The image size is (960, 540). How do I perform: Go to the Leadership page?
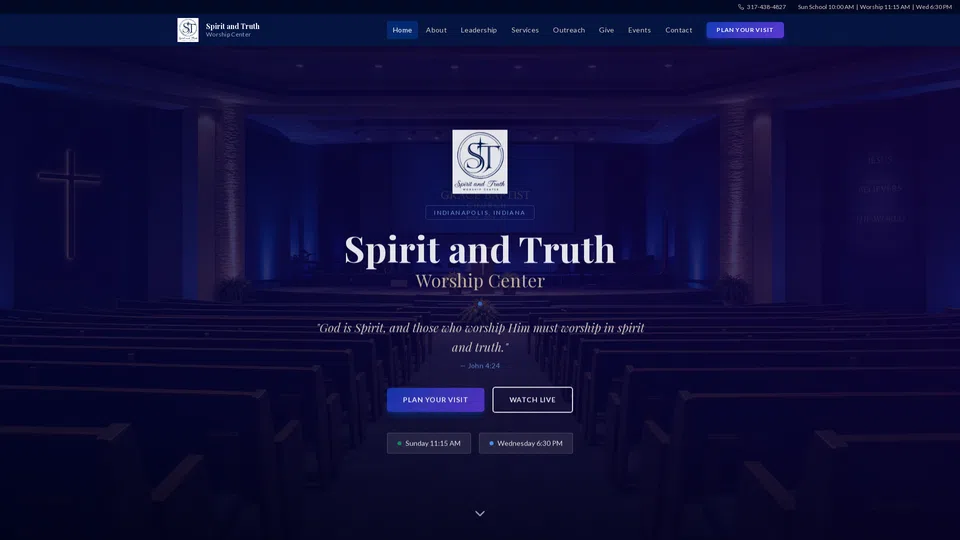[x=479, y=30]
